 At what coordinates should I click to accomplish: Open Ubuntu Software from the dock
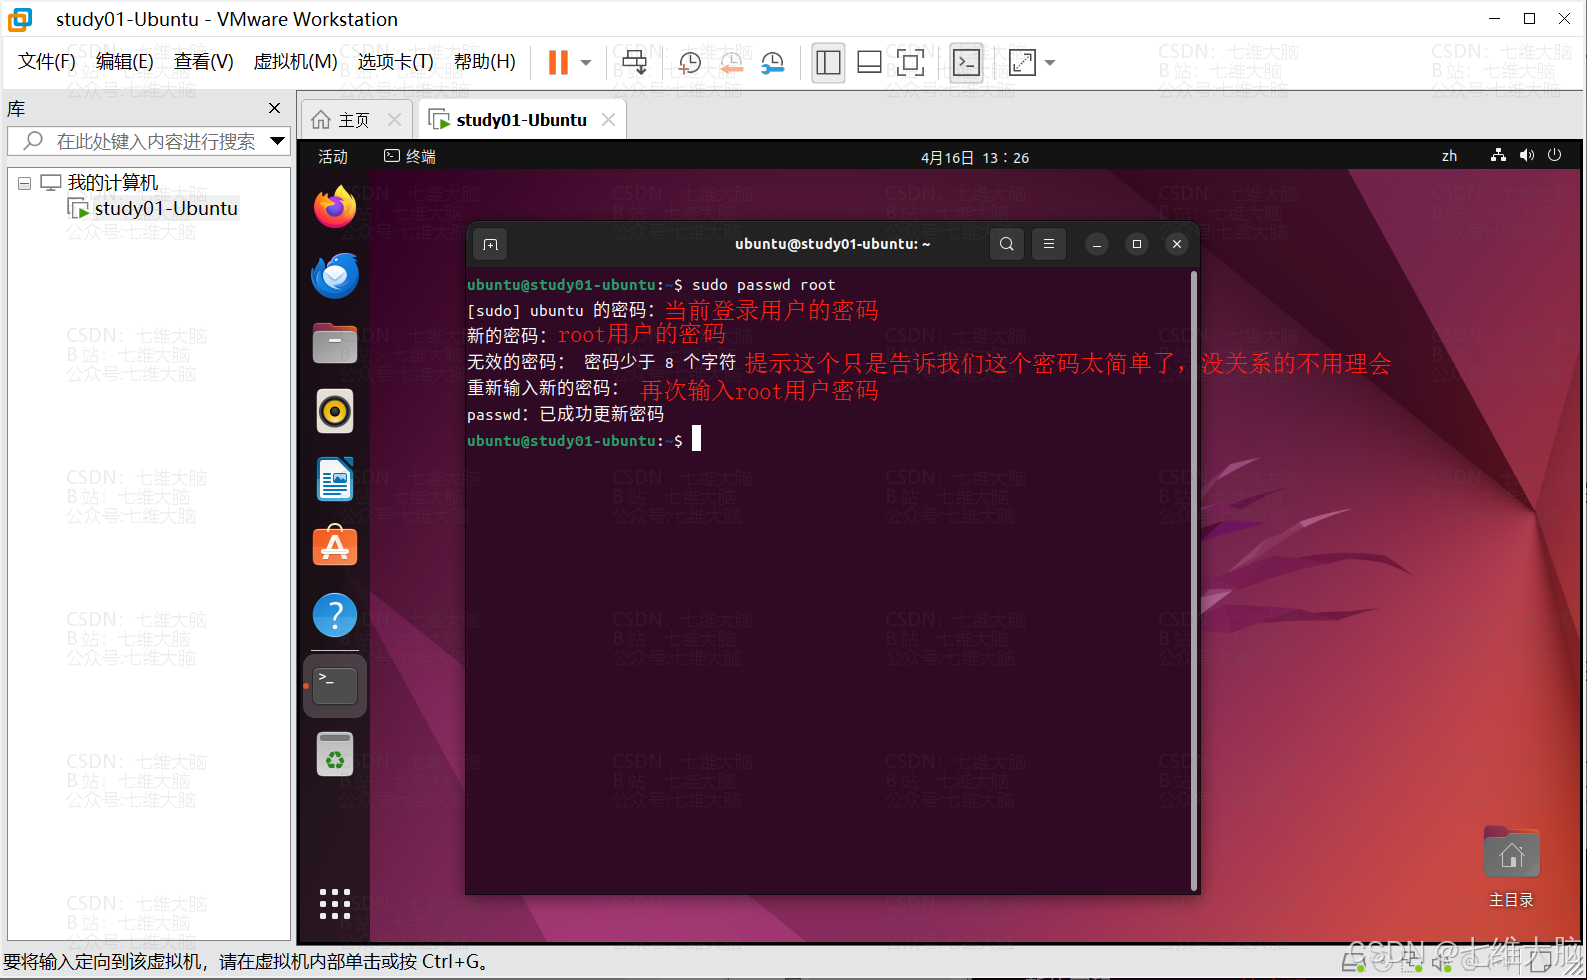tap(335, 546)
